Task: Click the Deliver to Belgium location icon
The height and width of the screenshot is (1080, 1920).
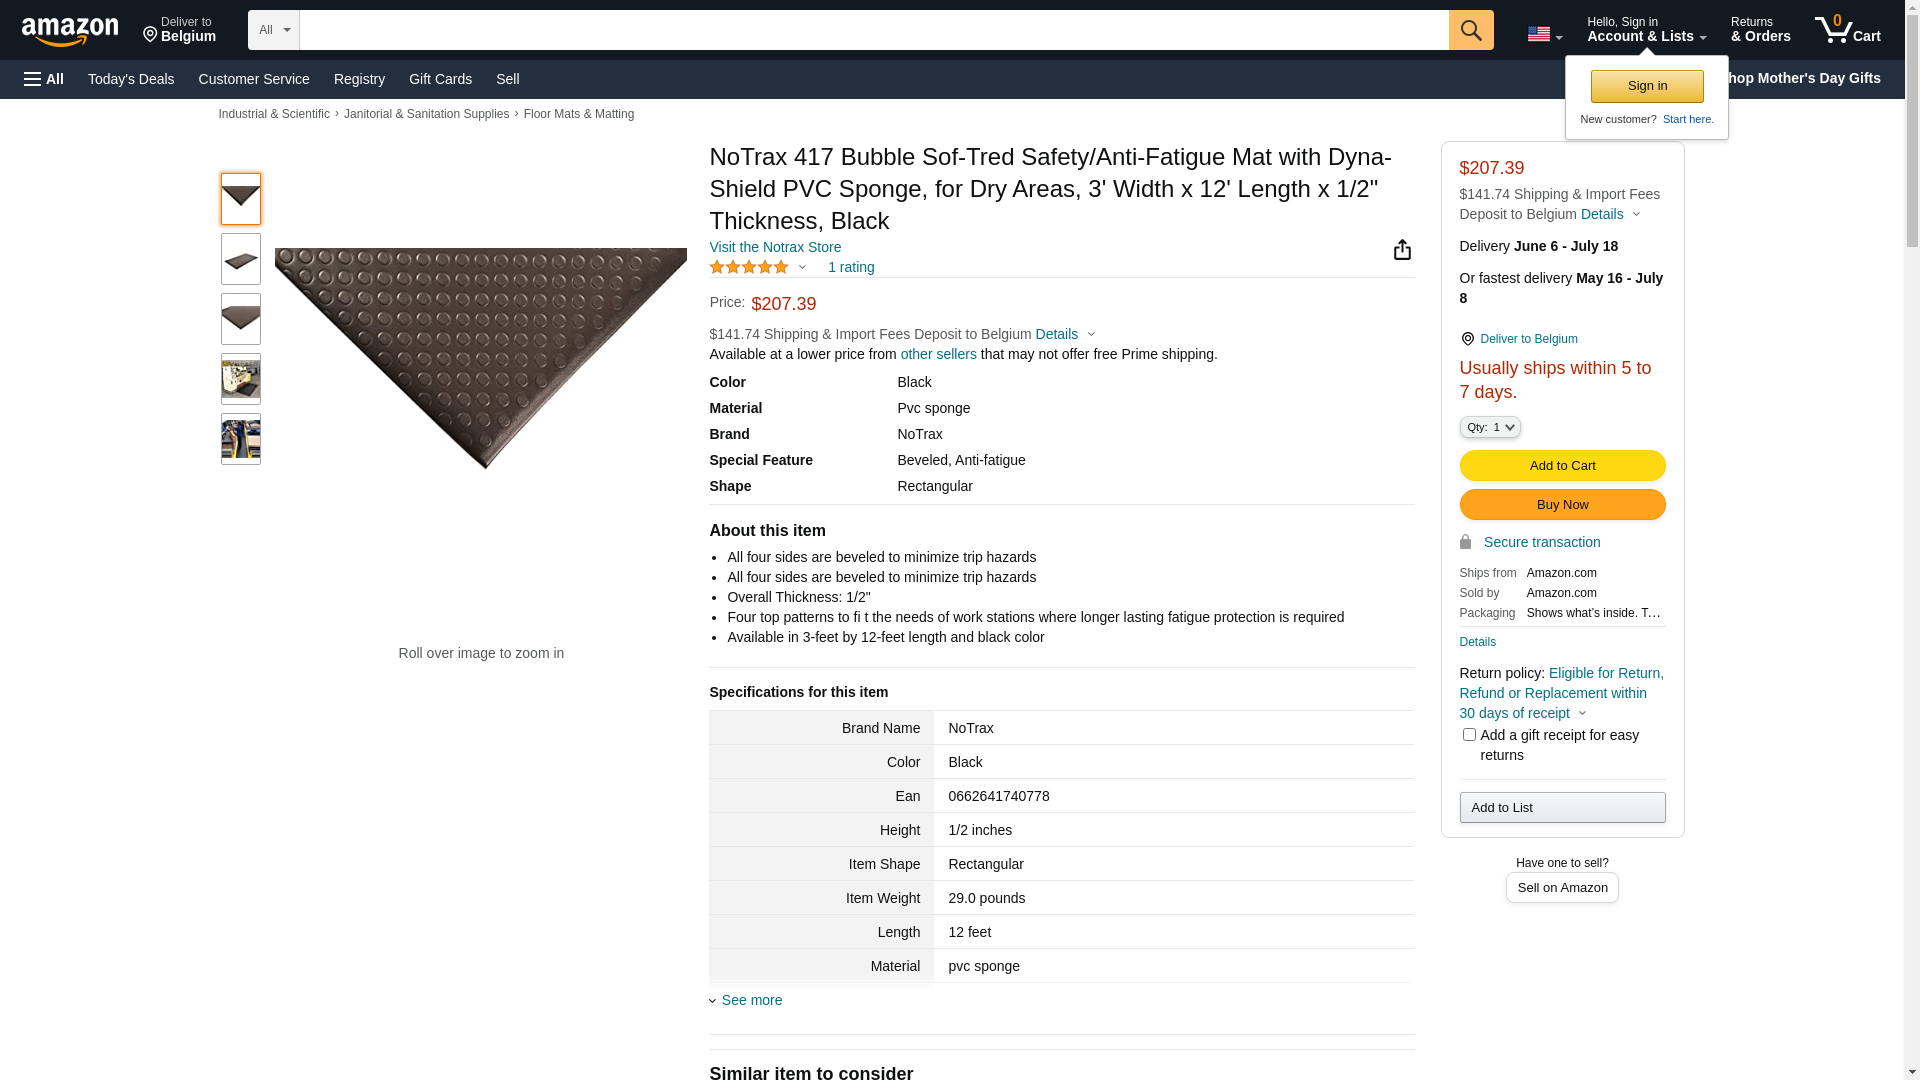Action: tap(1467, 340)
